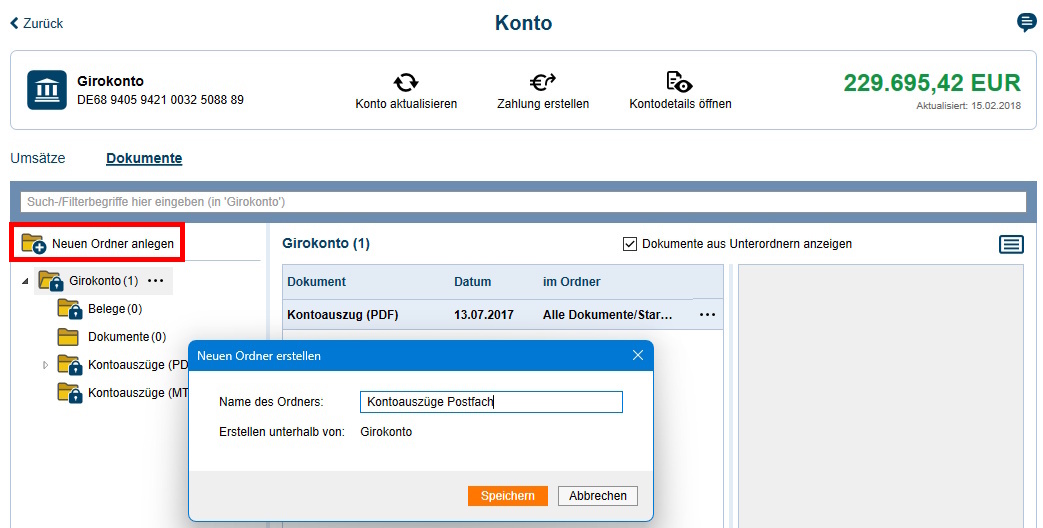Click the bank building account icon
The height and width of the screenshot is (528, 1043).
(46, 90)
